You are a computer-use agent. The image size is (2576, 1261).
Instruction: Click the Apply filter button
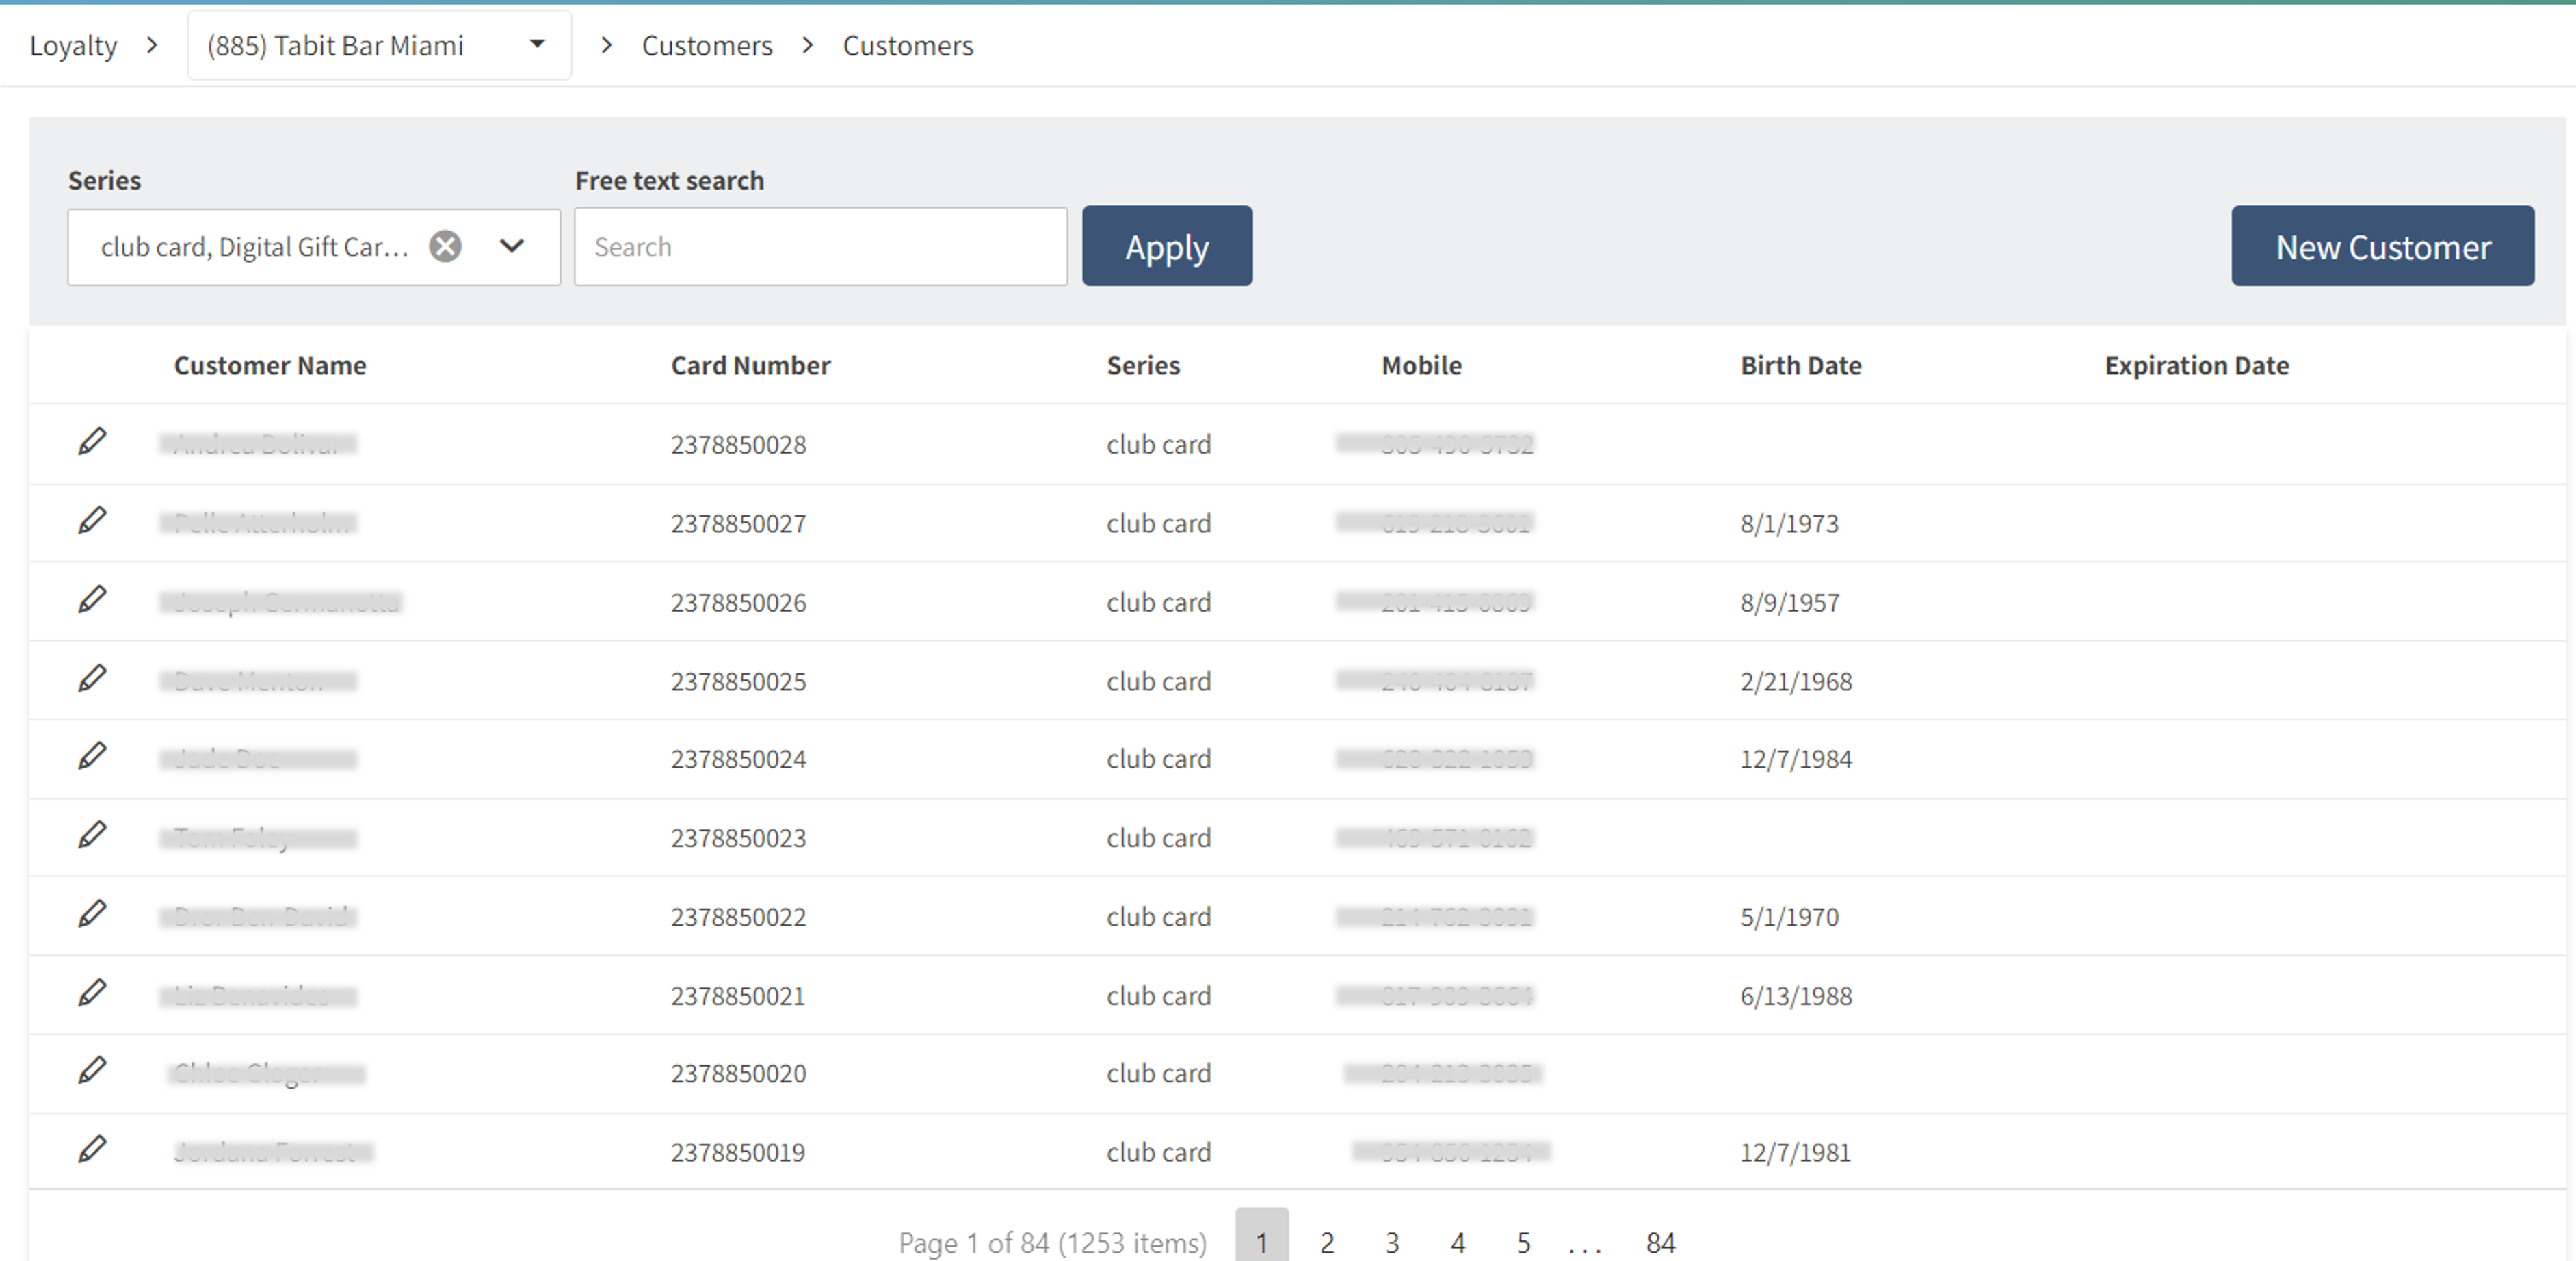pos(1166,246)
